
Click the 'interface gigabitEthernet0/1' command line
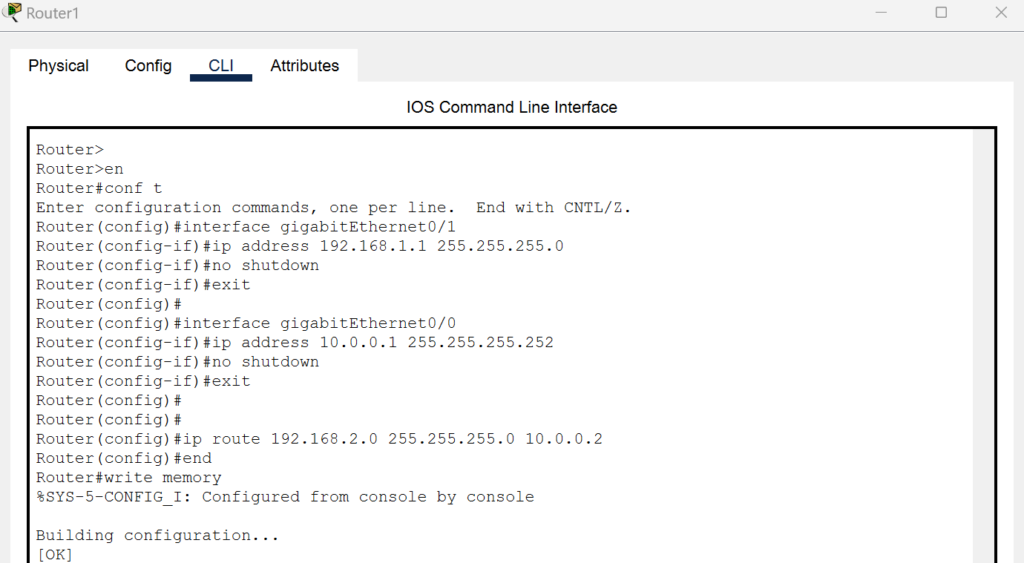(x=246, y=227)
